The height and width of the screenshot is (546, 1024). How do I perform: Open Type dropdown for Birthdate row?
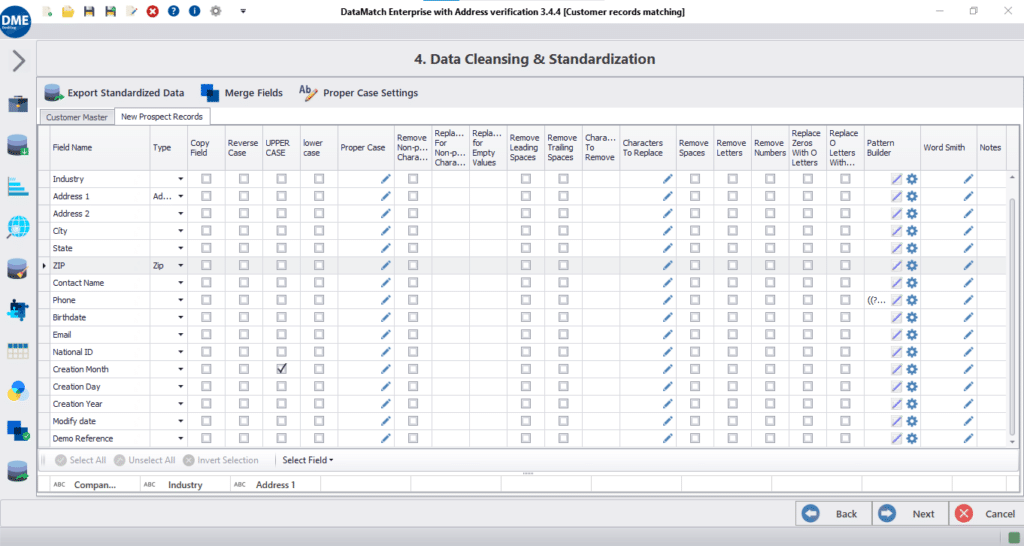(181, 317)
